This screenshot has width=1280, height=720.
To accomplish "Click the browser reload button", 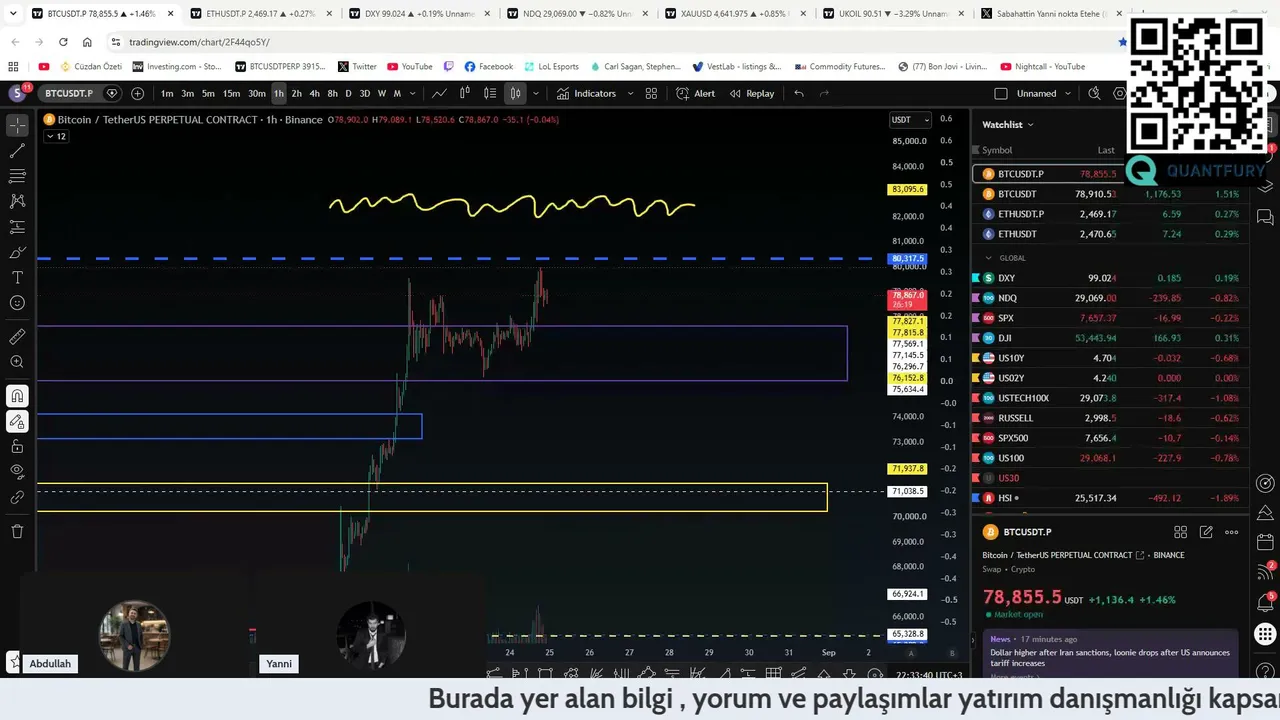I will pos(63,42).
